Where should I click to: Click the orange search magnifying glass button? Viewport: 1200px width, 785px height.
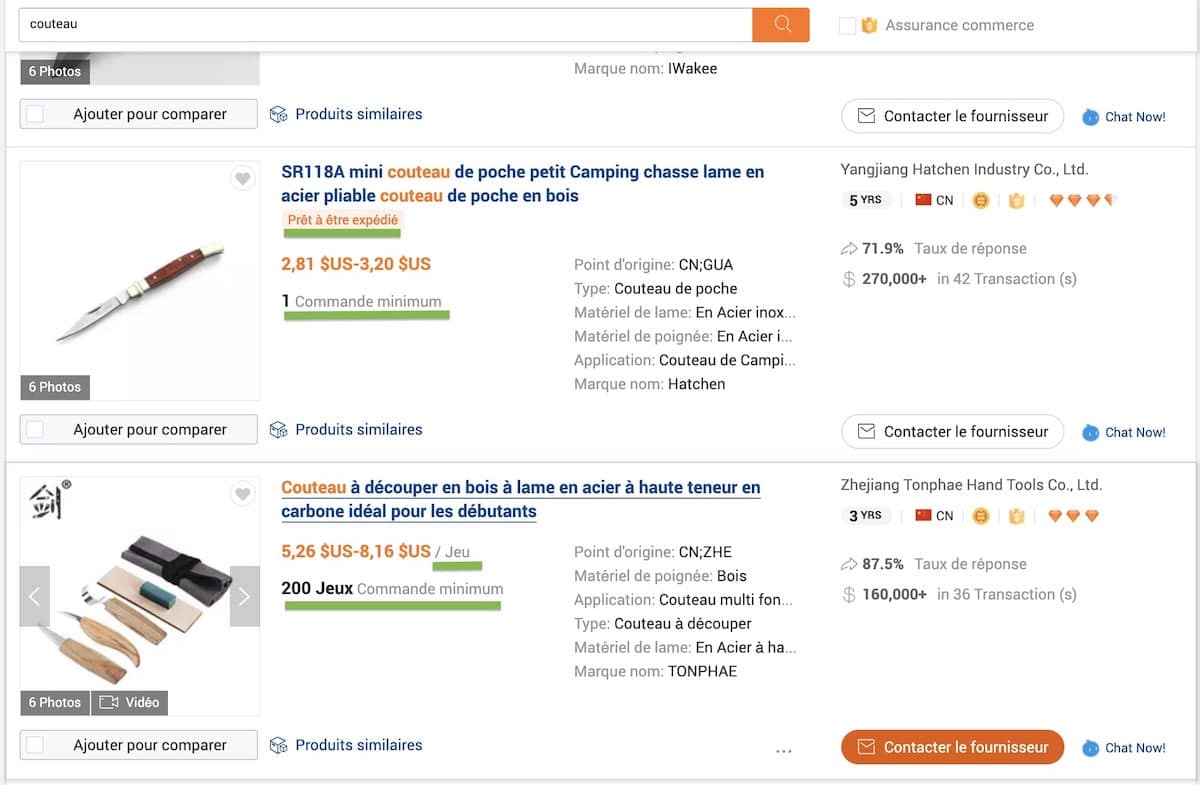click(781, 24)
